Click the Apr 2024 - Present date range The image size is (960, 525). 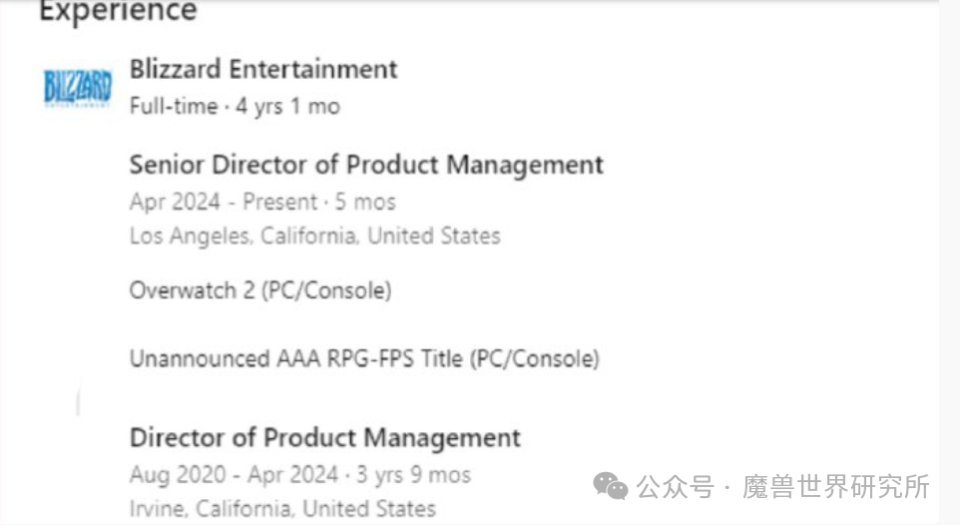pos(226,202)
